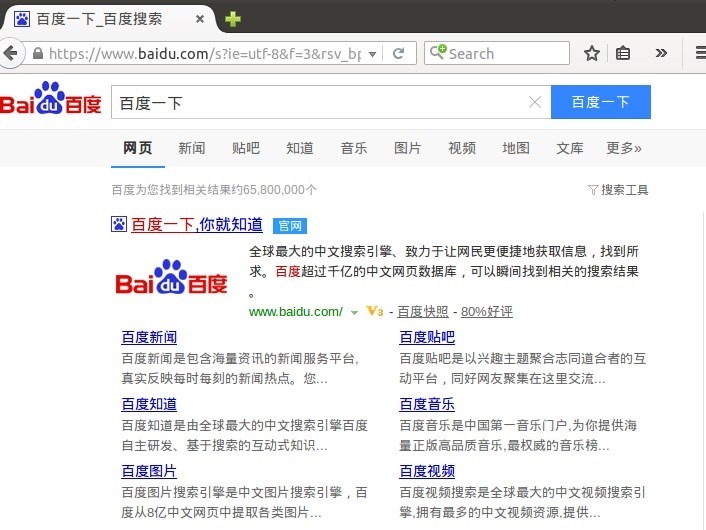
Task: Go back with the browser back arrow
Action: [10, 53]
